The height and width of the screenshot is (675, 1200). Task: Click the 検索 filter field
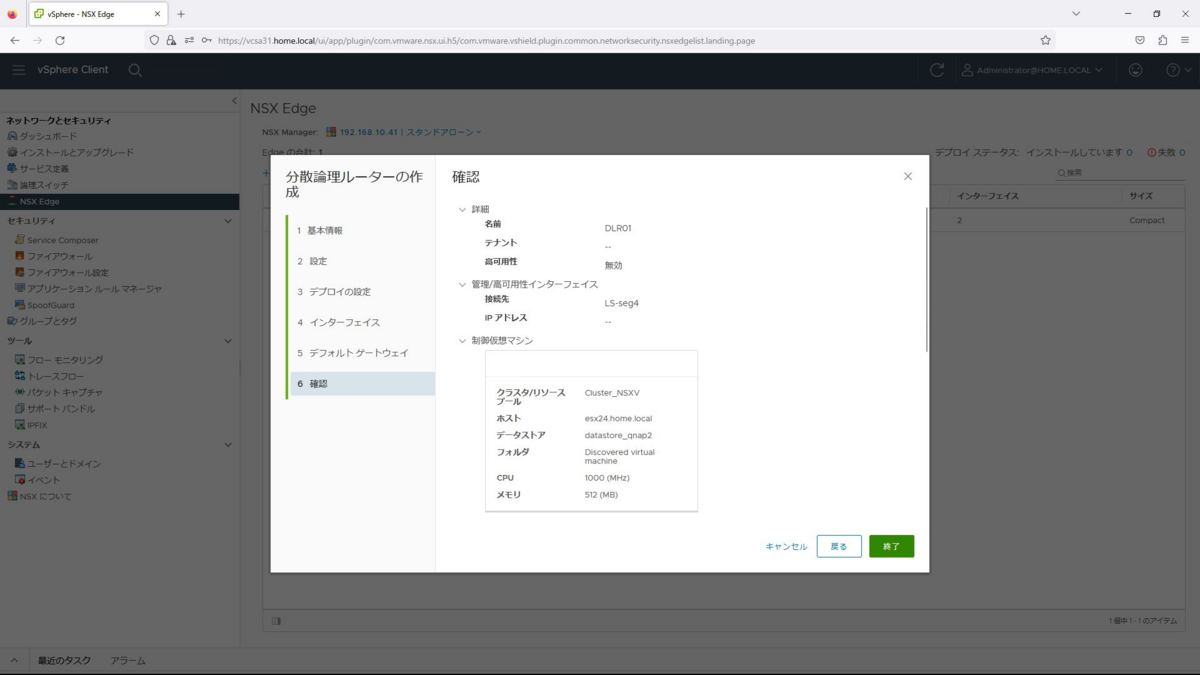1121,173
